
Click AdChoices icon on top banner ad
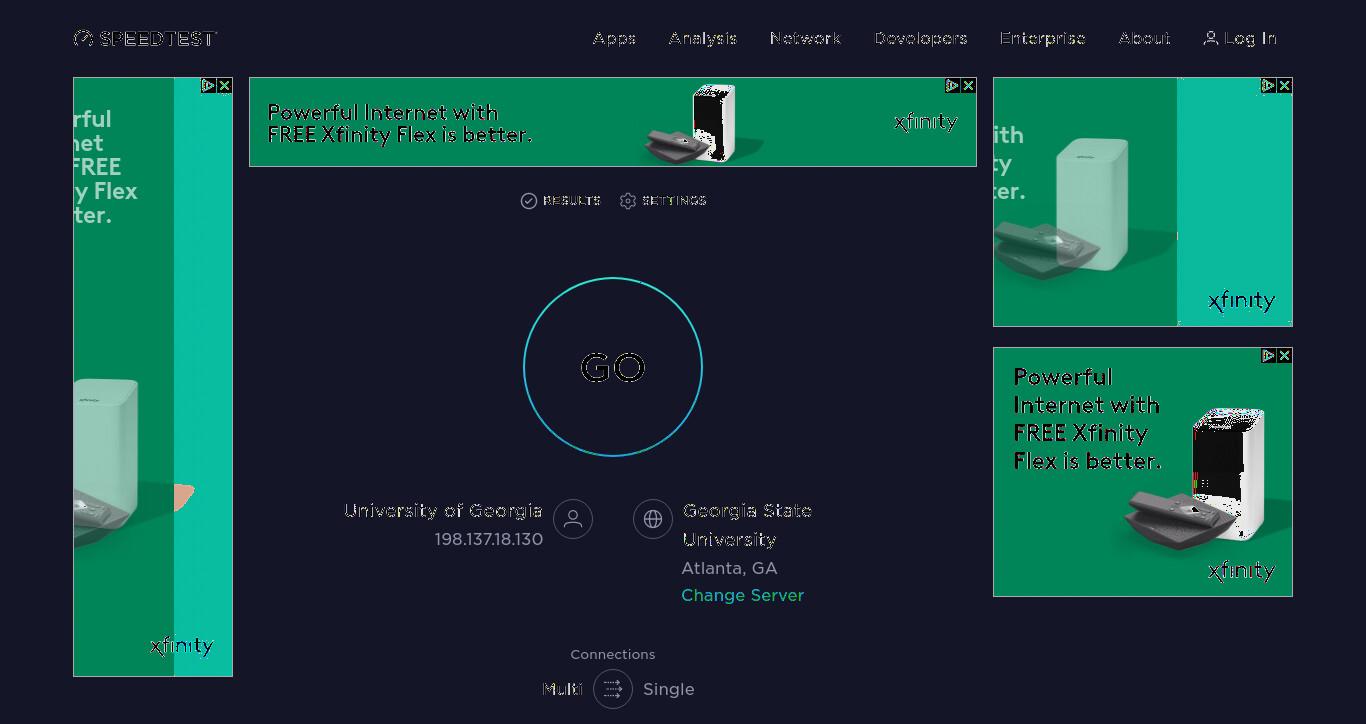(x=952, y=86)
